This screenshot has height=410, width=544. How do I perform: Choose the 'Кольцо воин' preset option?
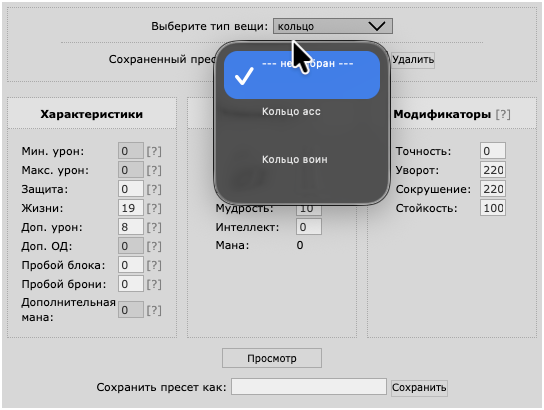[302, 160]
